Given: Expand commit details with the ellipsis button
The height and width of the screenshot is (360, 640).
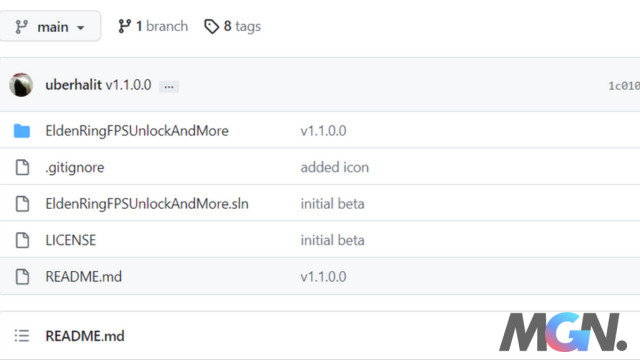Looking at the screenshot, I should (169, 87).
